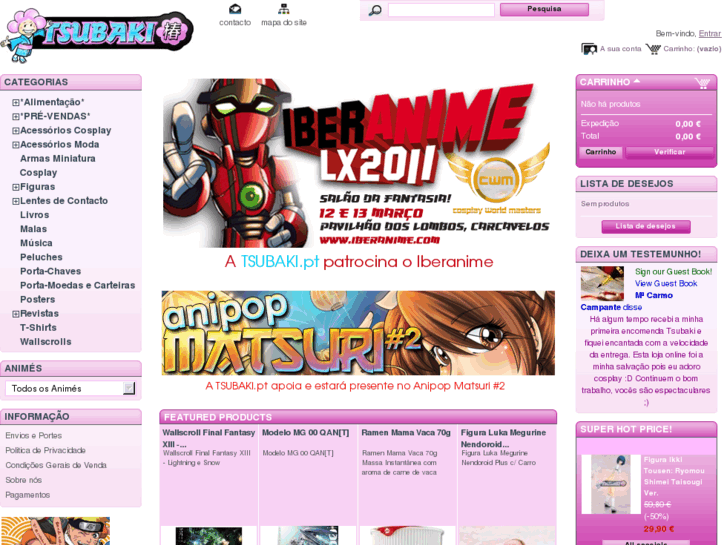
Task: Open the Todos os Animés dropdown
Action: point(70,388)
